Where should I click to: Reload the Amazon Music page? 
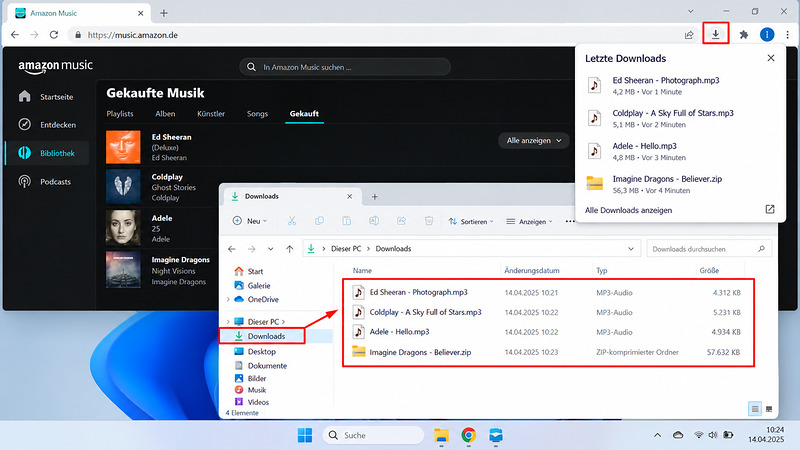pyautogui.click(x=54, y=35)
